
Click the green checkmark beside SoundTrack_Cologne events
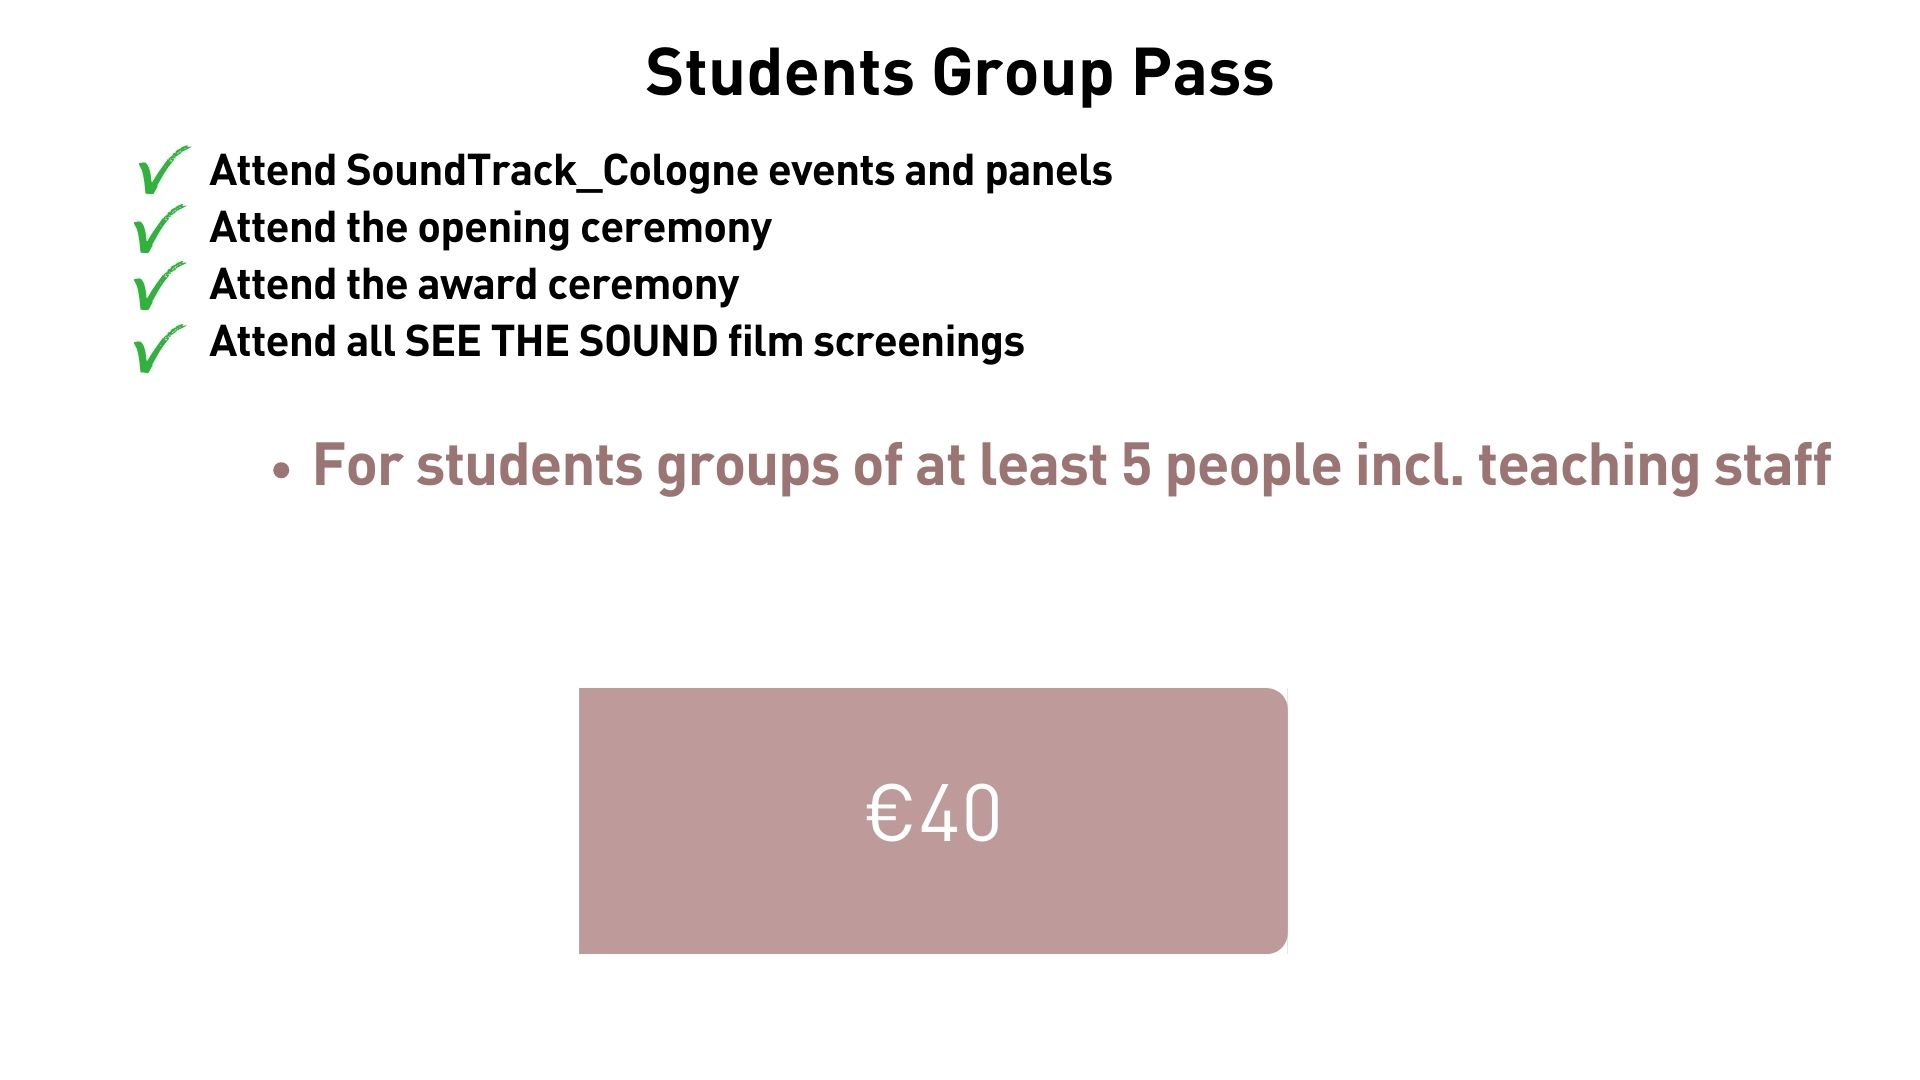160,171
